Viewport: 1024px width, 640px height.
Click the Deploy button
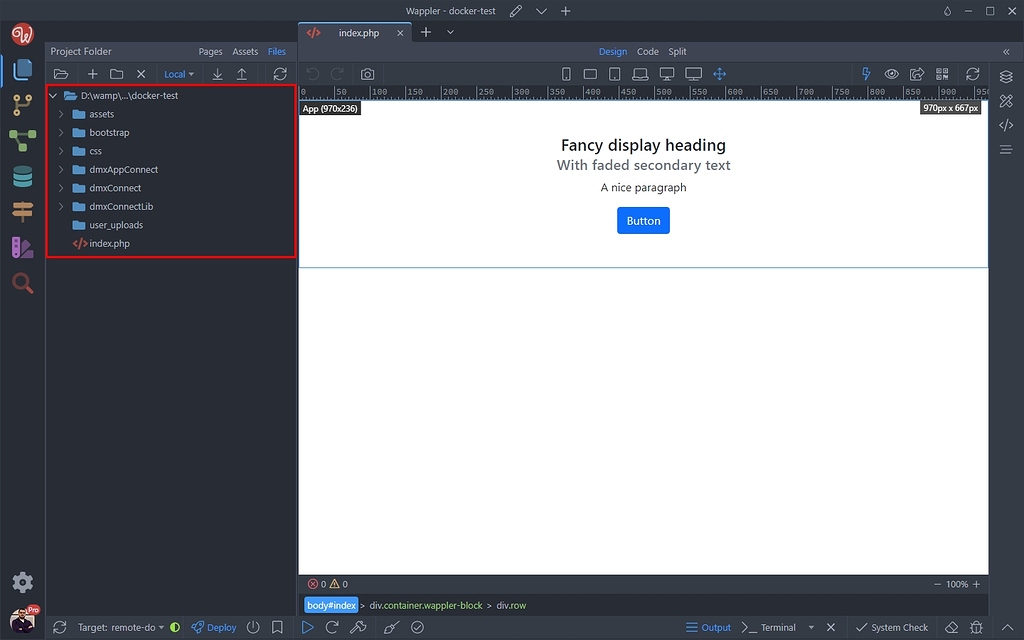click(214, 627)
